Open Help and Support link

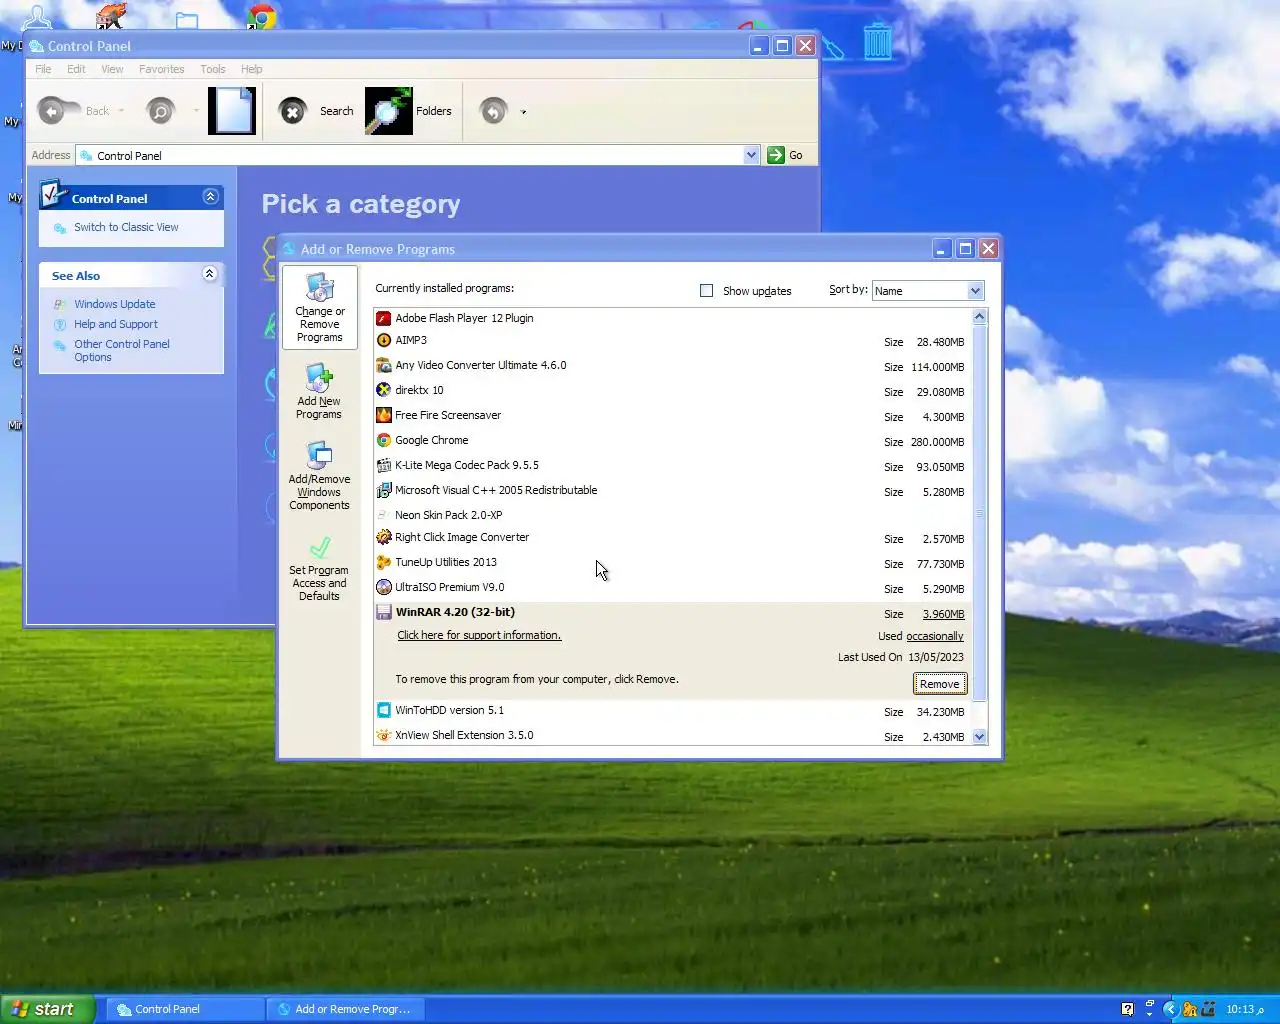pyautogui.click(x=115, y=324)
